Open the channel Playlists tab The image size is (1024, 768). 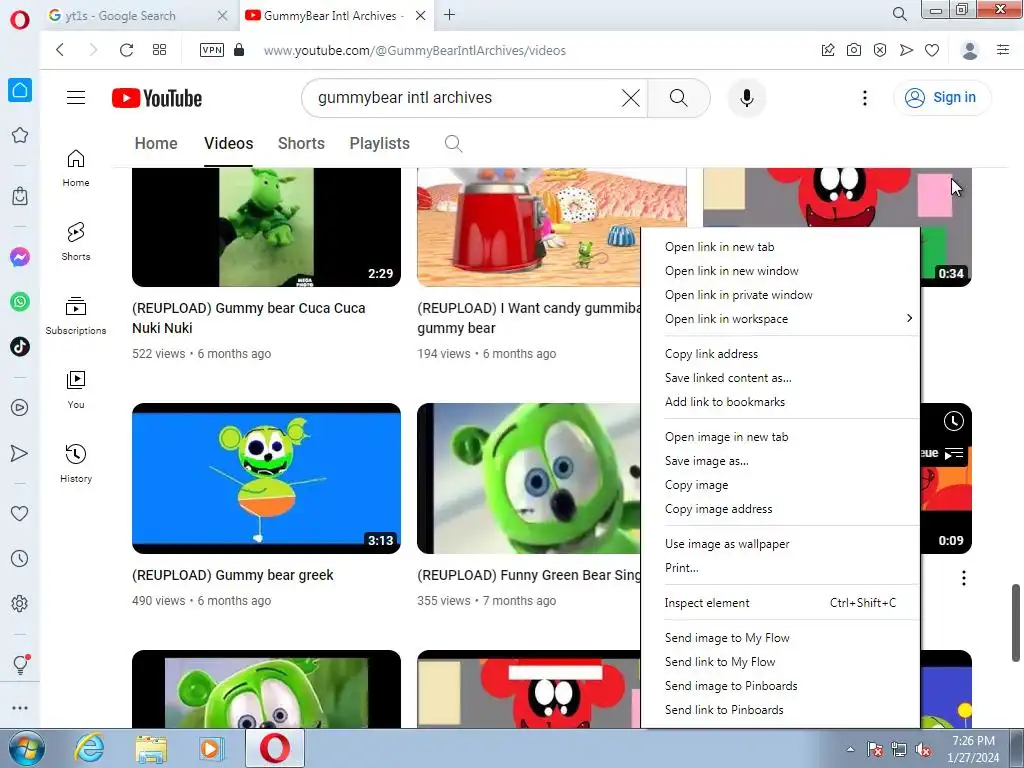point(379,143)
